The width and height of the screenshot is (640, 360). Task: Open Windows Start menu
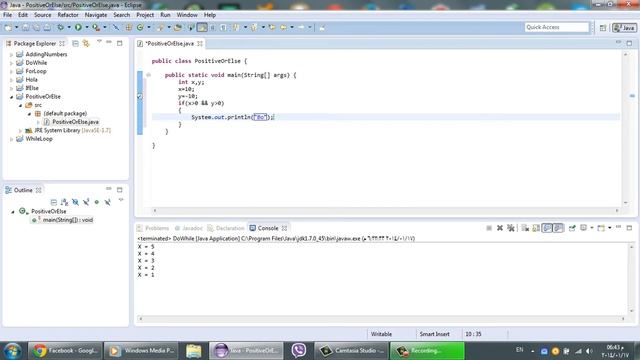click(x=13, y=351)
